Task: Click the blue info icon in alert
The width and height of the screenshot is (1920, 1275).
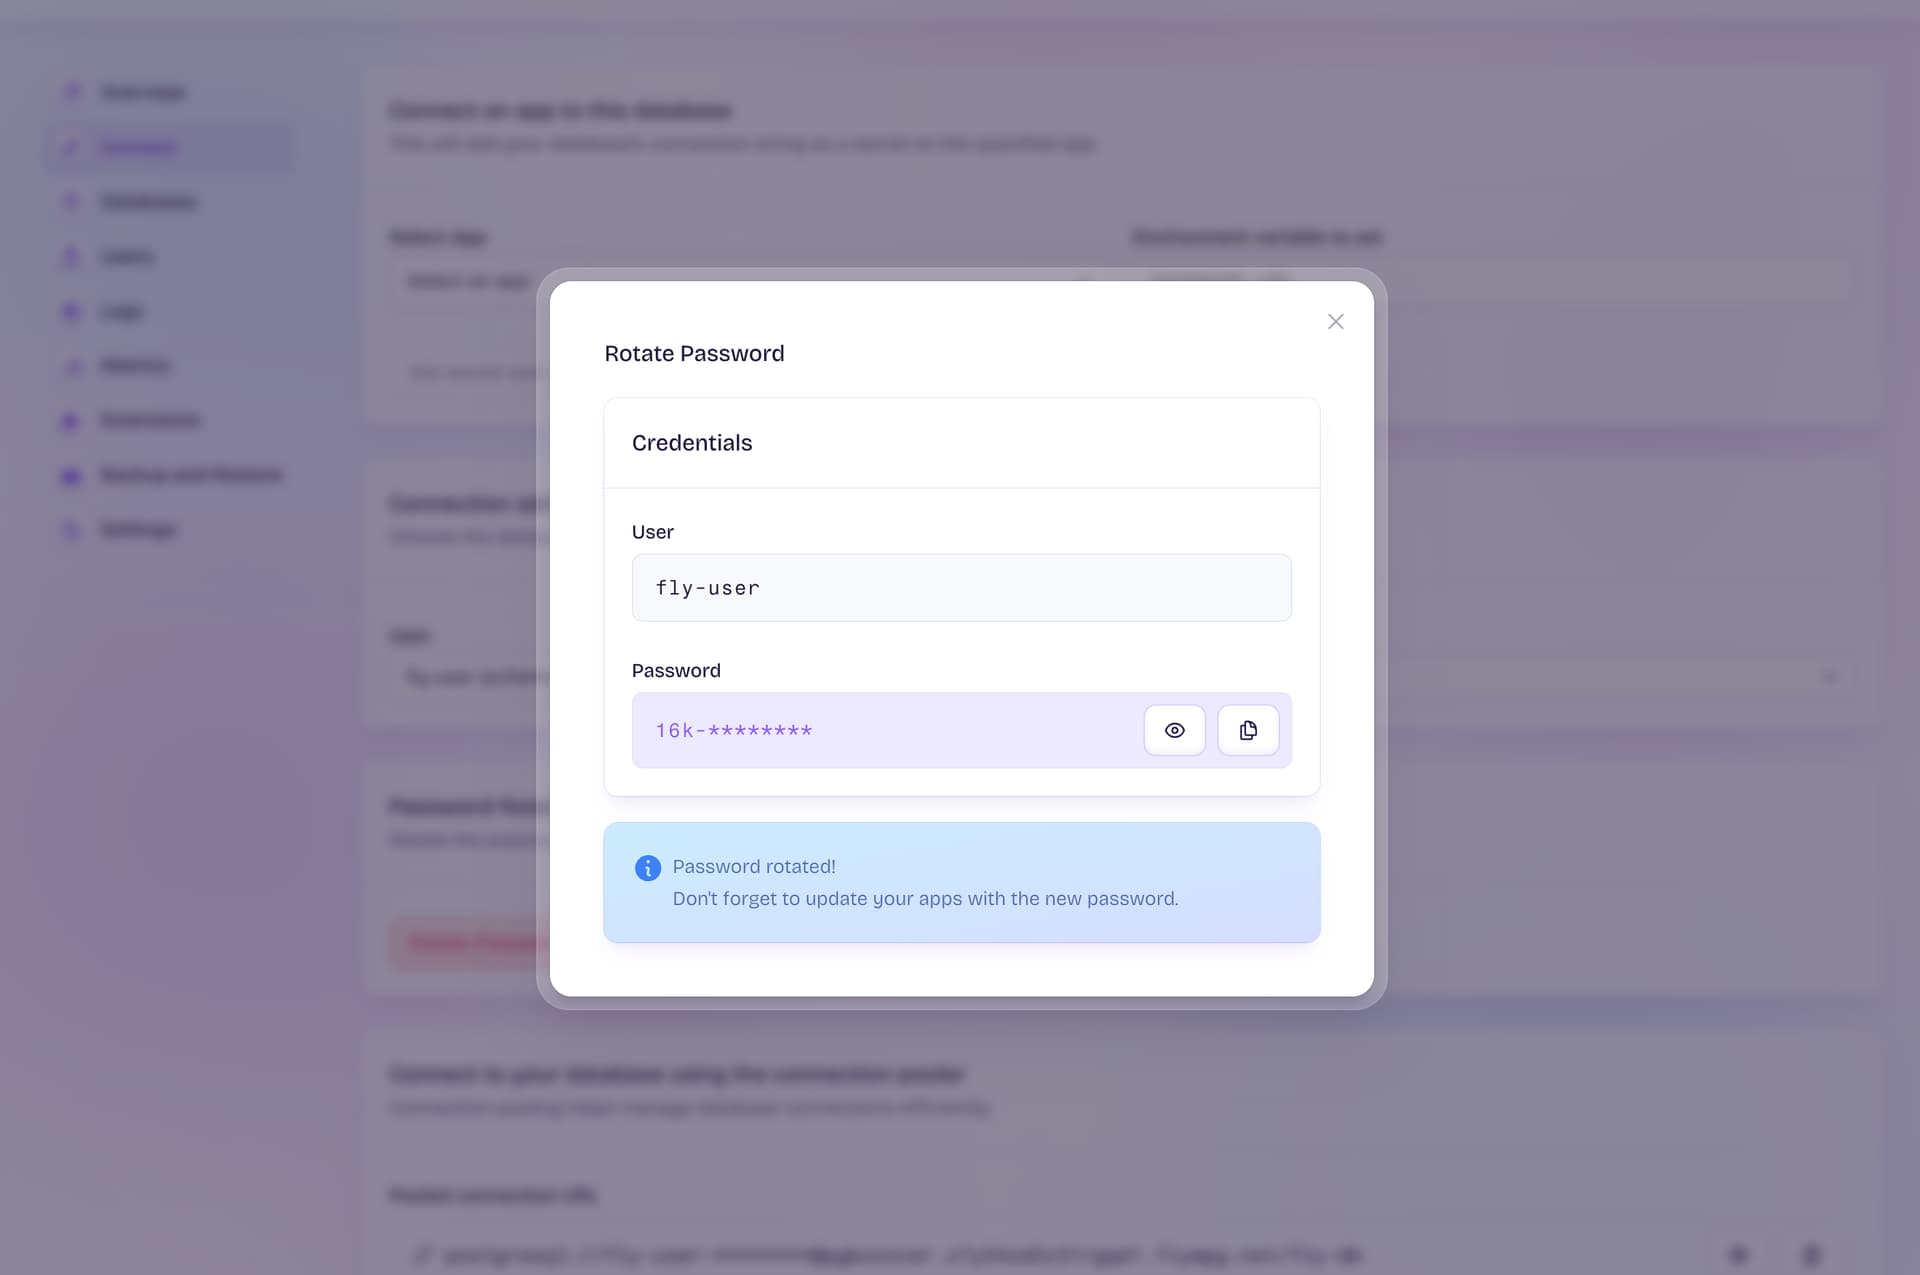Action: coord(648,868)
